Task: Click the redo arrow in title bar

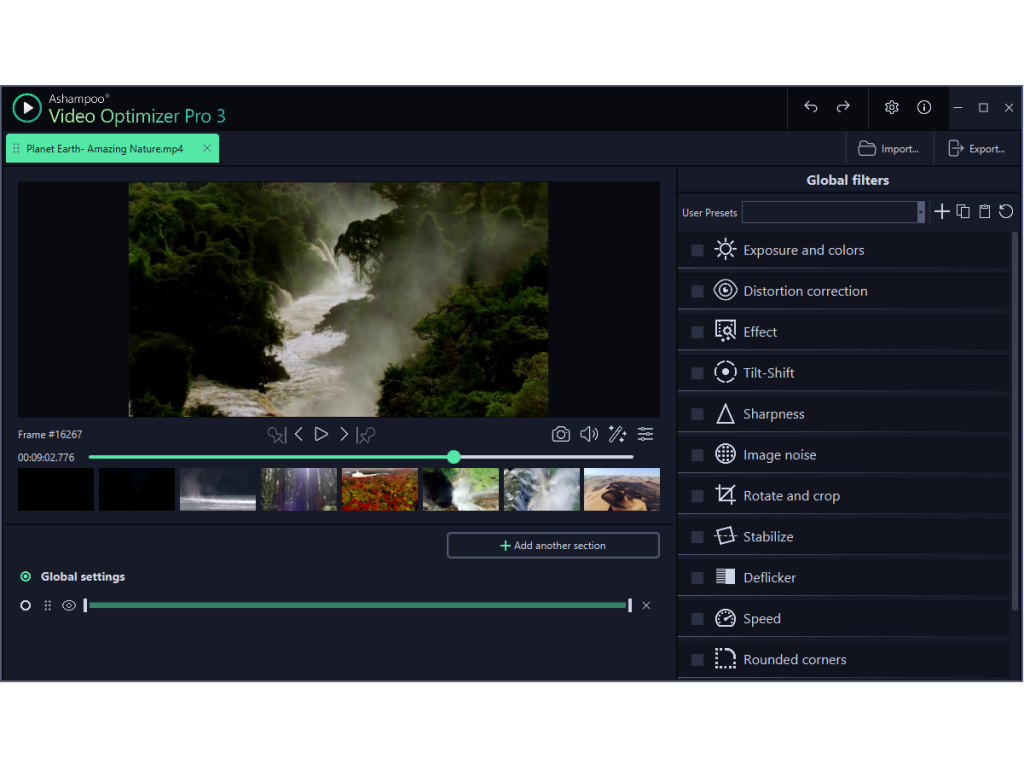Action: [x=843, y=108]
